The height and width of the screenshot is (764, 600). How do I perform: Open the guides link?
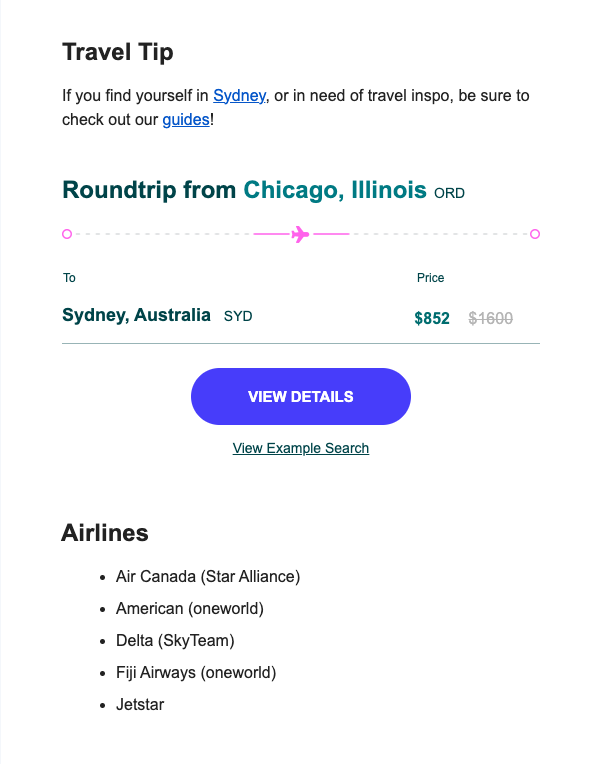[x=186, y=119]
